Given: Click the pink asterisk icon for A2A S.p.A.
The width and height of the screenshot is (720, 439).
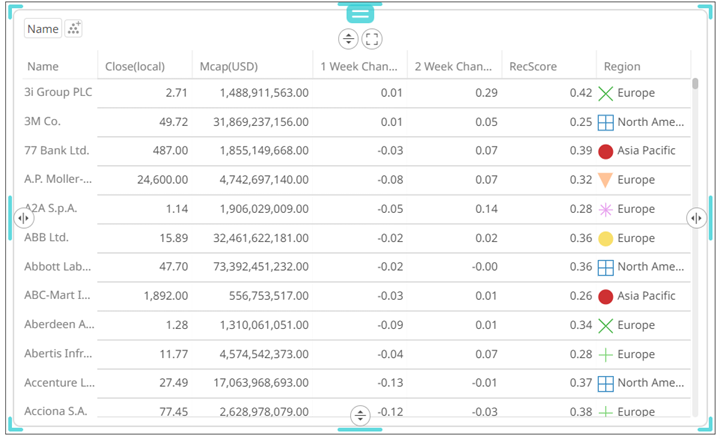Looking at the screenshot, I should 605,210.
